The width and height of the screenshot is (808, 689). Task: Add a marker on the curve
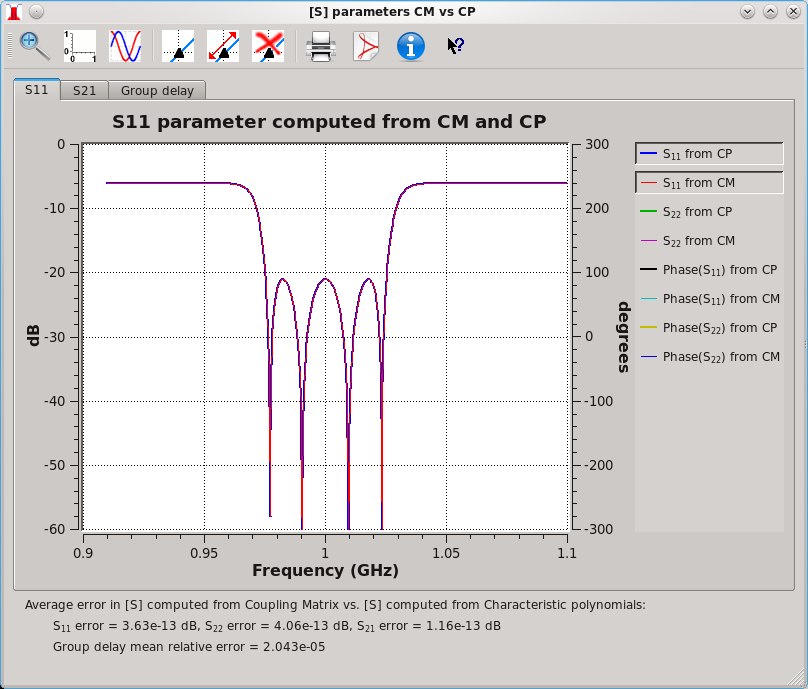point(178,46)
